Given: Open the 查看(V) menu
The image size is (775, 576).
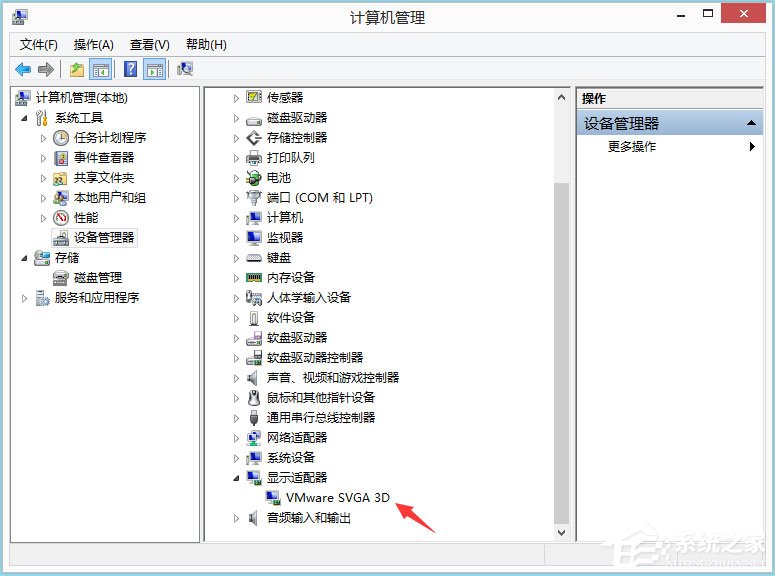Looking at the screenshot, I should coord(149,45).
